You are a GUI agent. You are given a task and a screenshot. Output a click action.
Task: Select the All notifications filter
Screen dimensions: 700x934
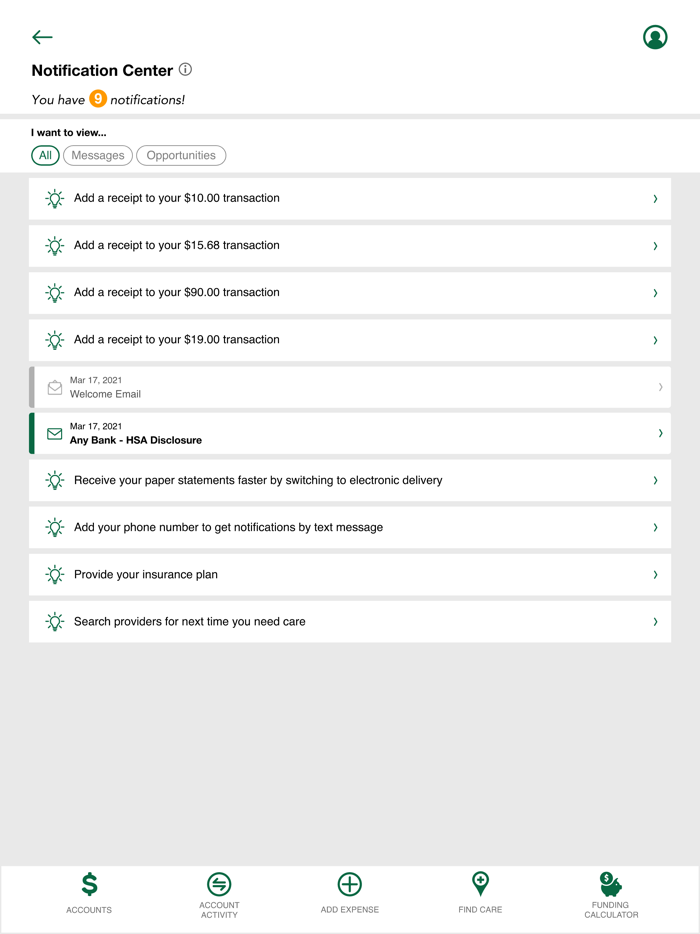[x=45, y=155]
